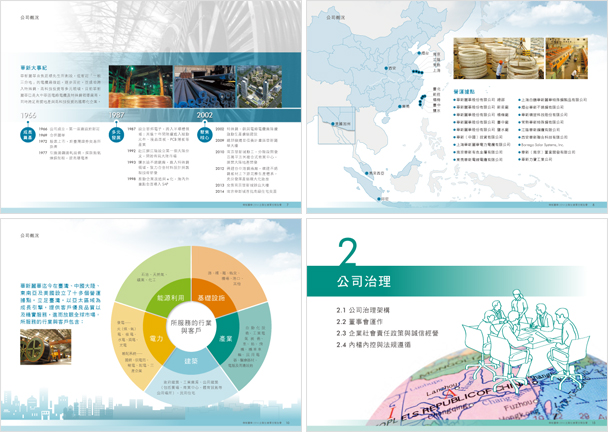Select the cable drum factory photo

[x=46, y=347]
